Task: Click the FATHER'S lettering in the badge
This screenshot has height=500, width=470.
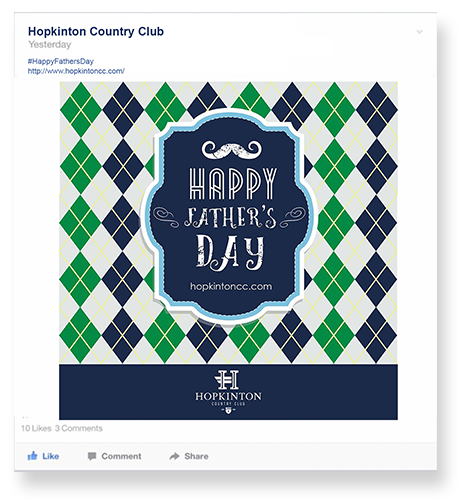Action: click(231, 218)
